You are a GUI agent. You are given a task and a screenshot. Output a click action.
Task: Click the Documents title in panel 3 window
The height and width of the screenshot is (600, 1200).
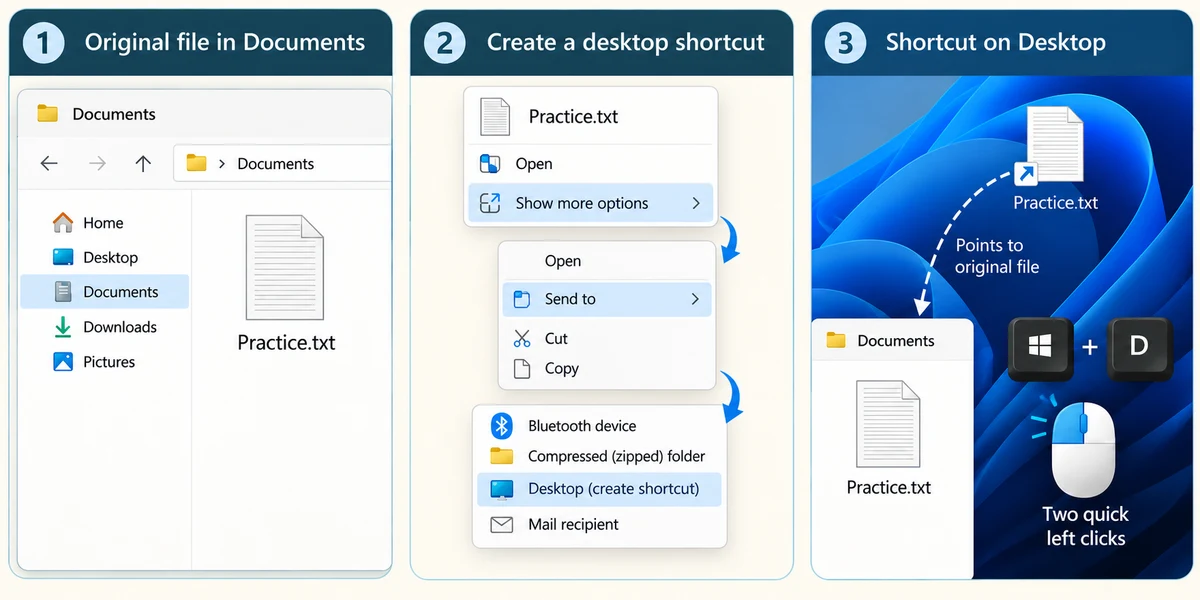895,341
